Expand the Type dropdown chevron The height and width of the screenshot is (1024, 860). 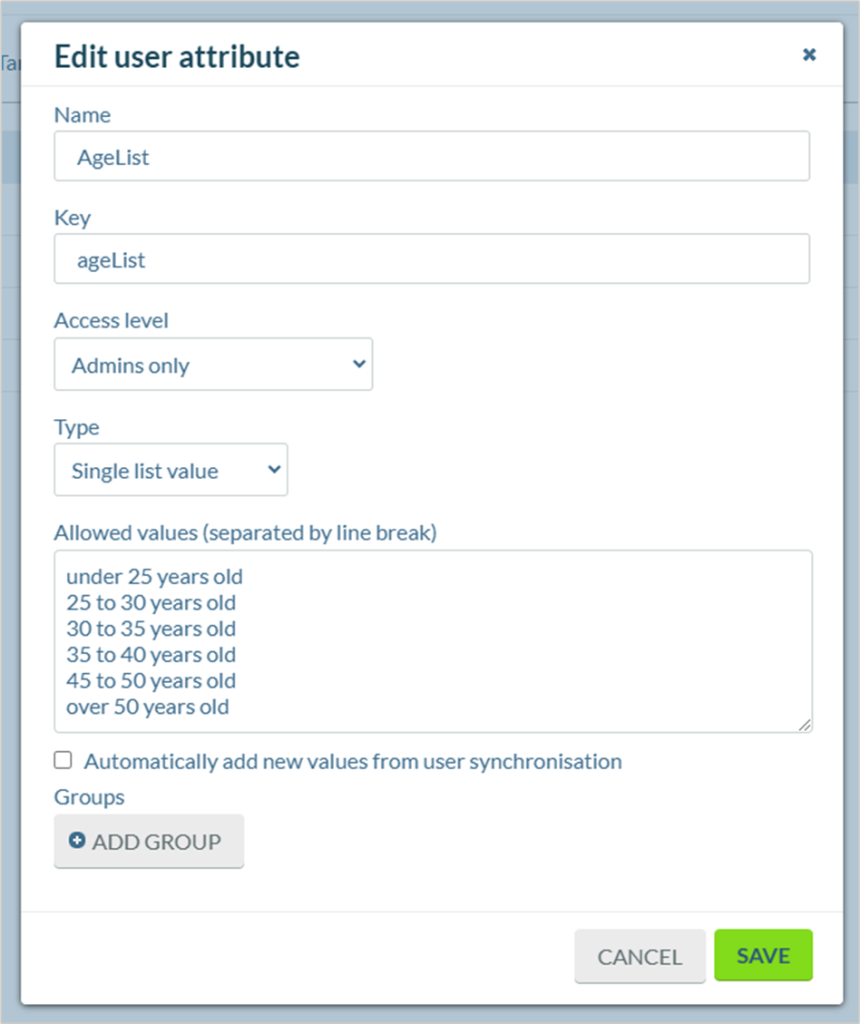pos(274,469)
